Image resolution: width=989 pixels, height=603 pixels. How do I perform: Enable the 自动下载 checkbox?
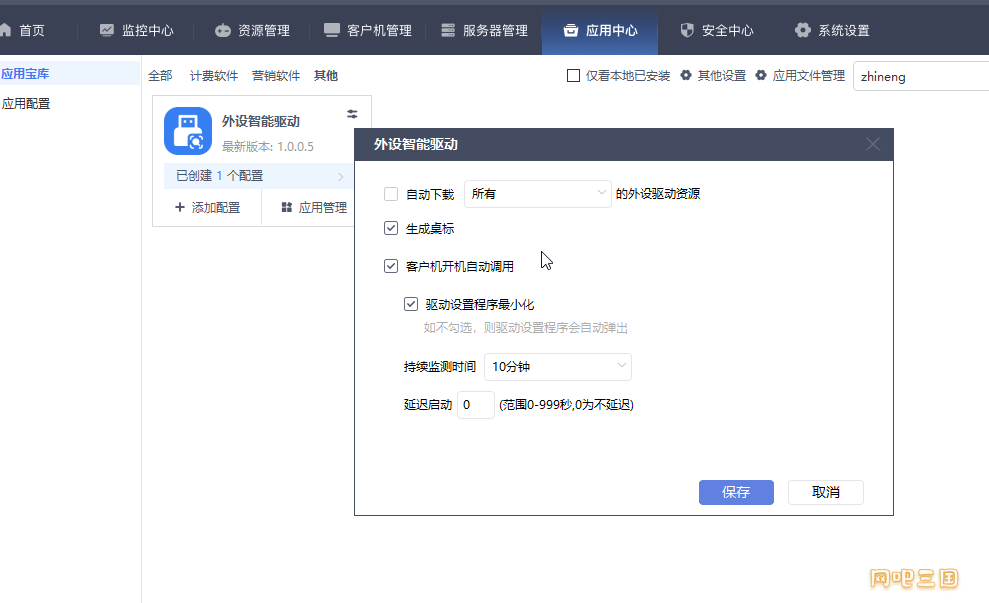391,194
